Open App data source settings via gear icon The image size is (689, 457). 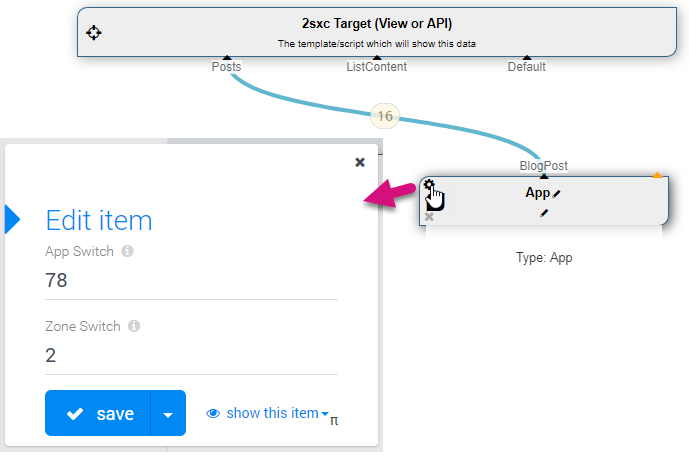tap(429, 185)
